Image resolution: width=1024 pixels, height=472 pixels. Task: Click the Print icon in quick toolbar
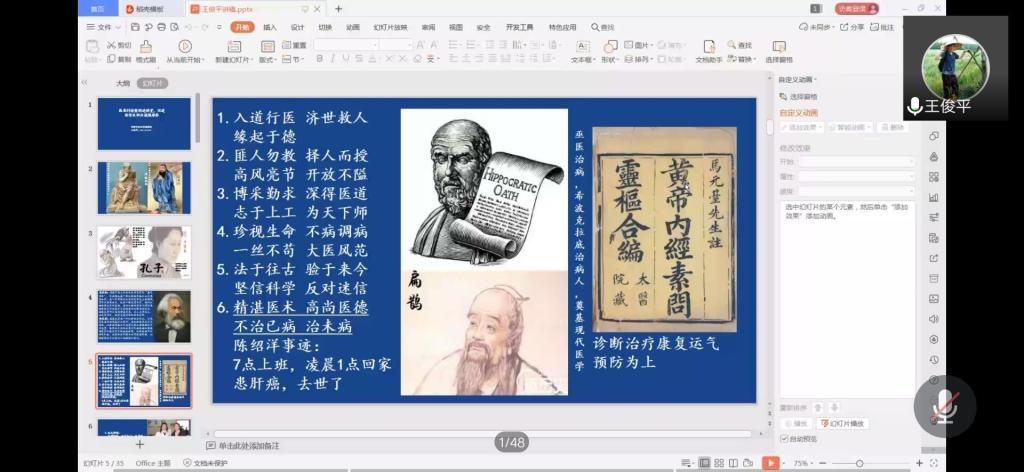tap(161, 27)
